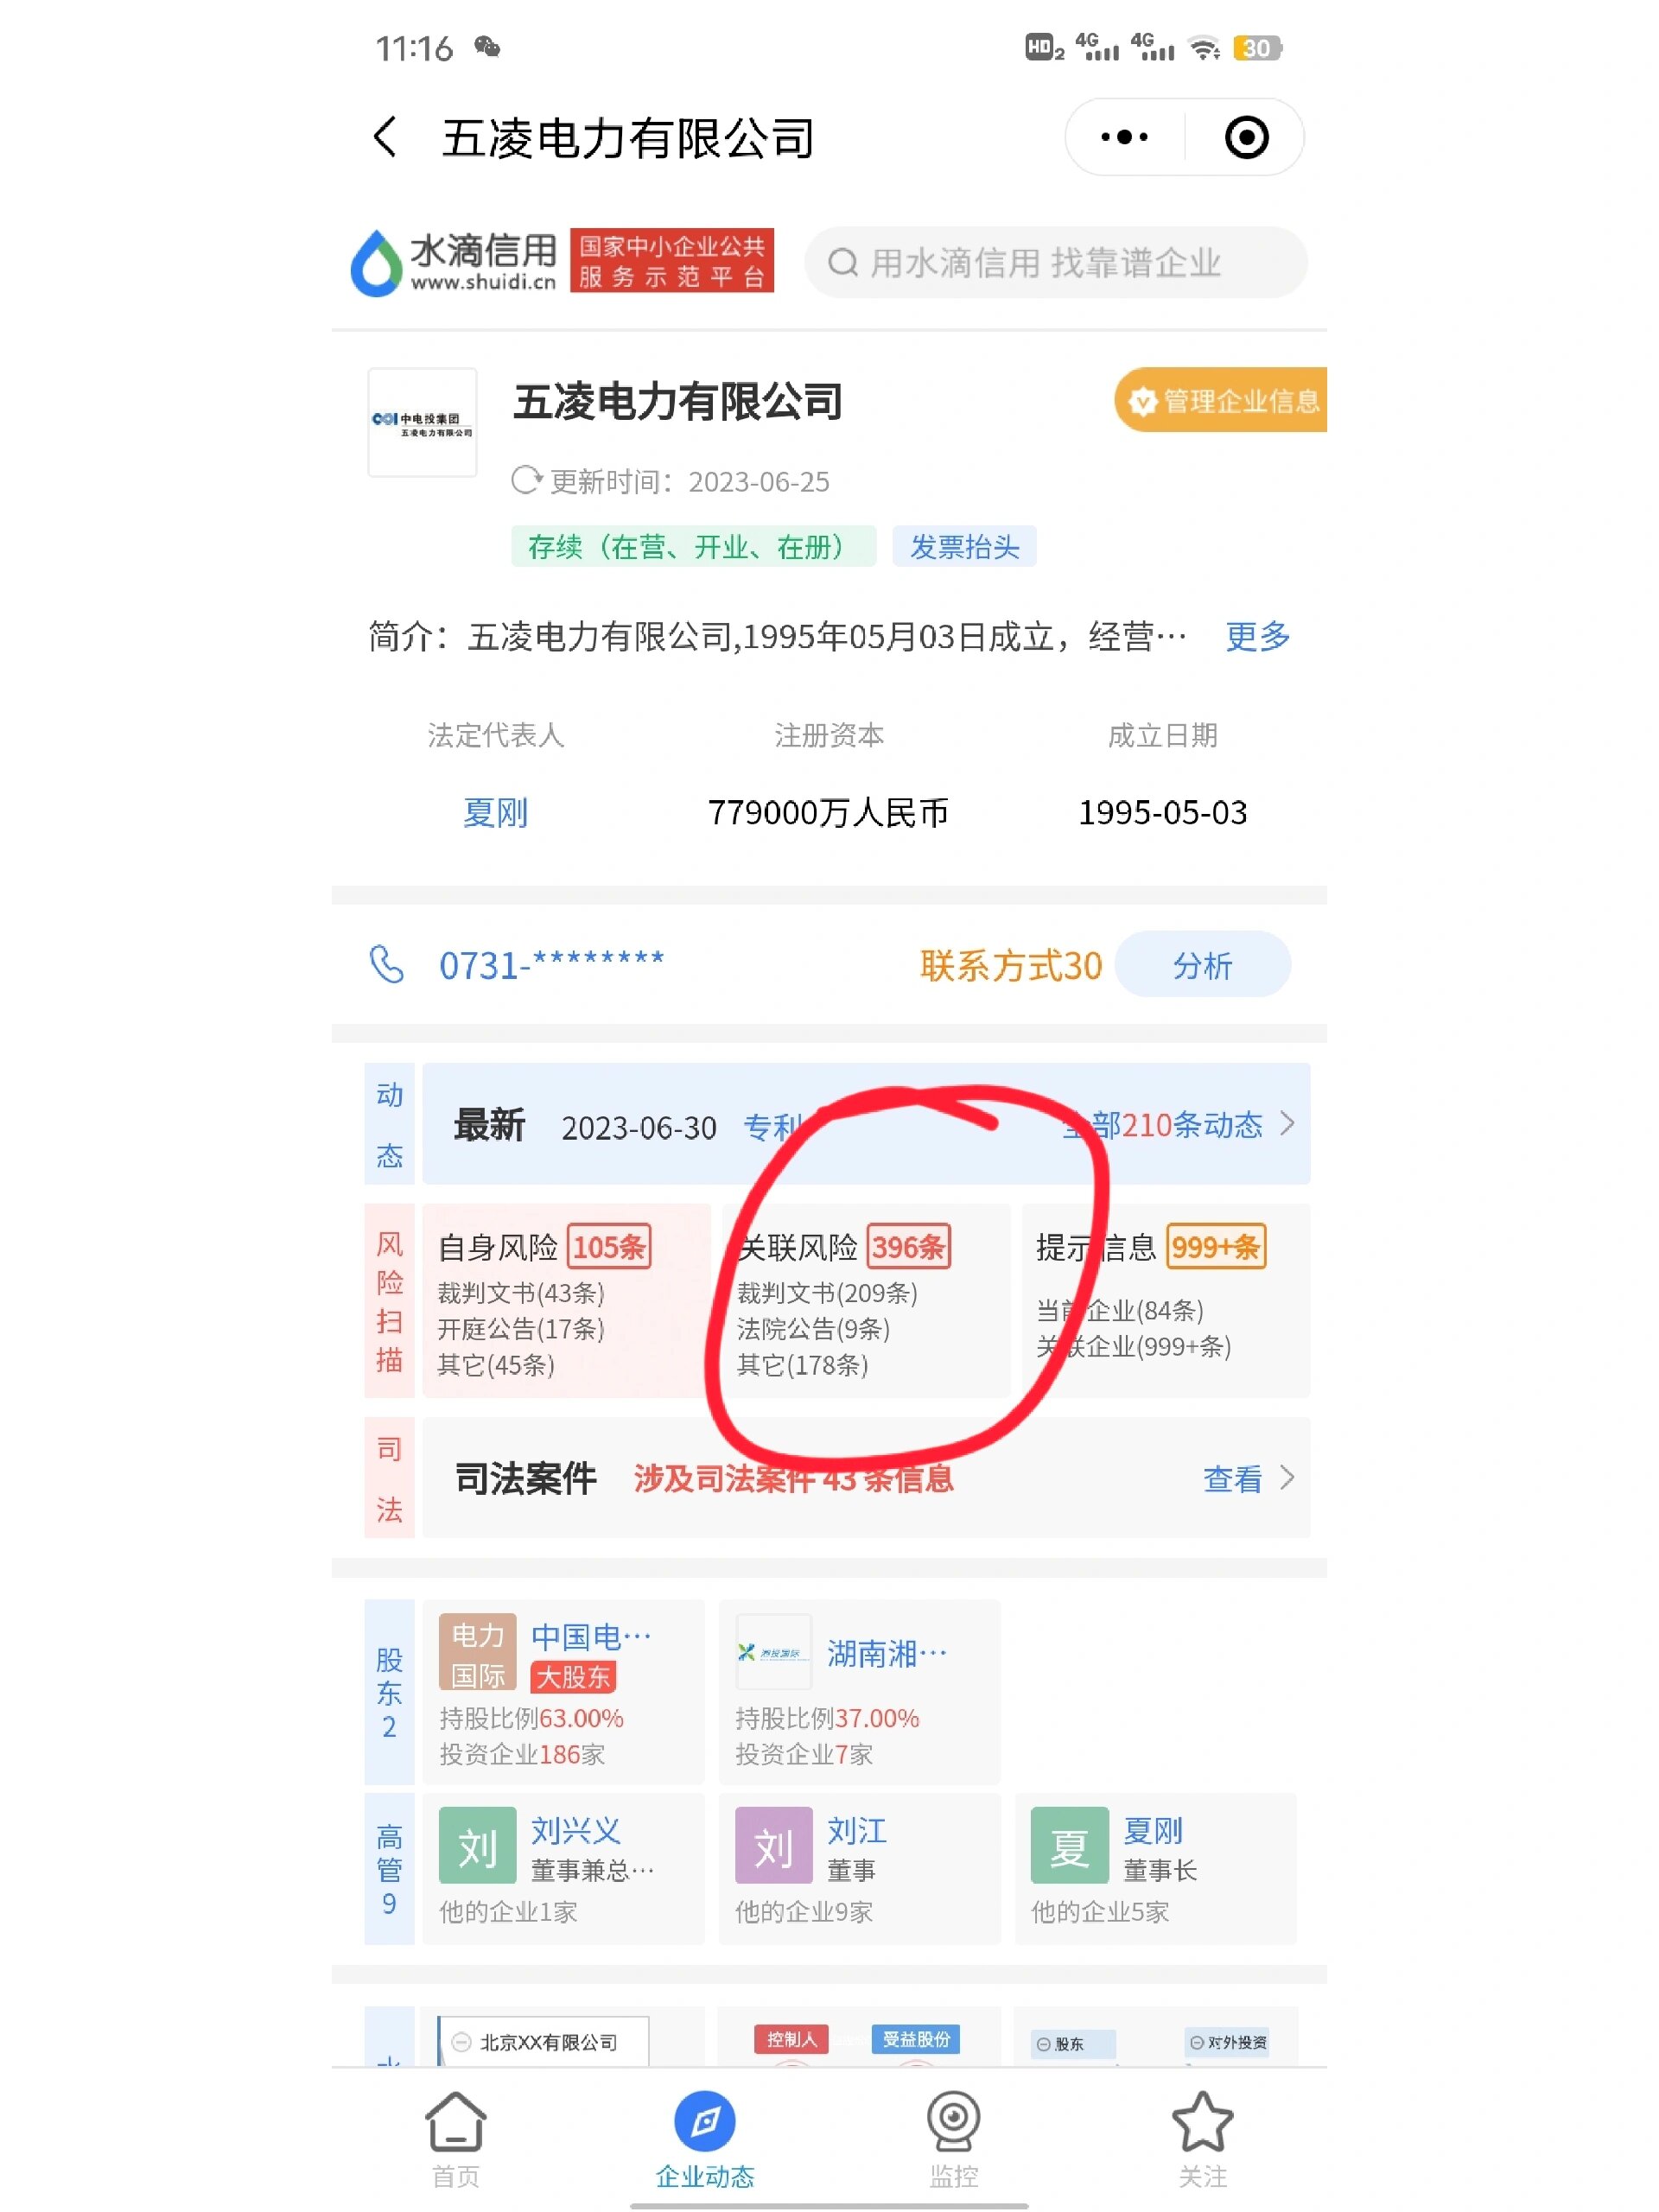This screenshot has width=1659, height=2212.
Task: Tap battery indicator showing 30
Action: 1257,47
